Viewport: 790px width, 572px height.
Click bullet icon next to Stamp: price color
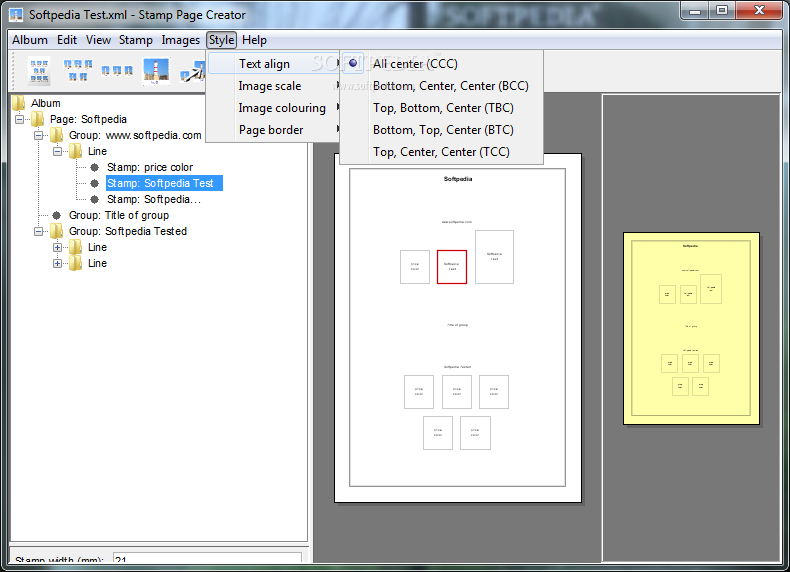(x=94, y=167)
